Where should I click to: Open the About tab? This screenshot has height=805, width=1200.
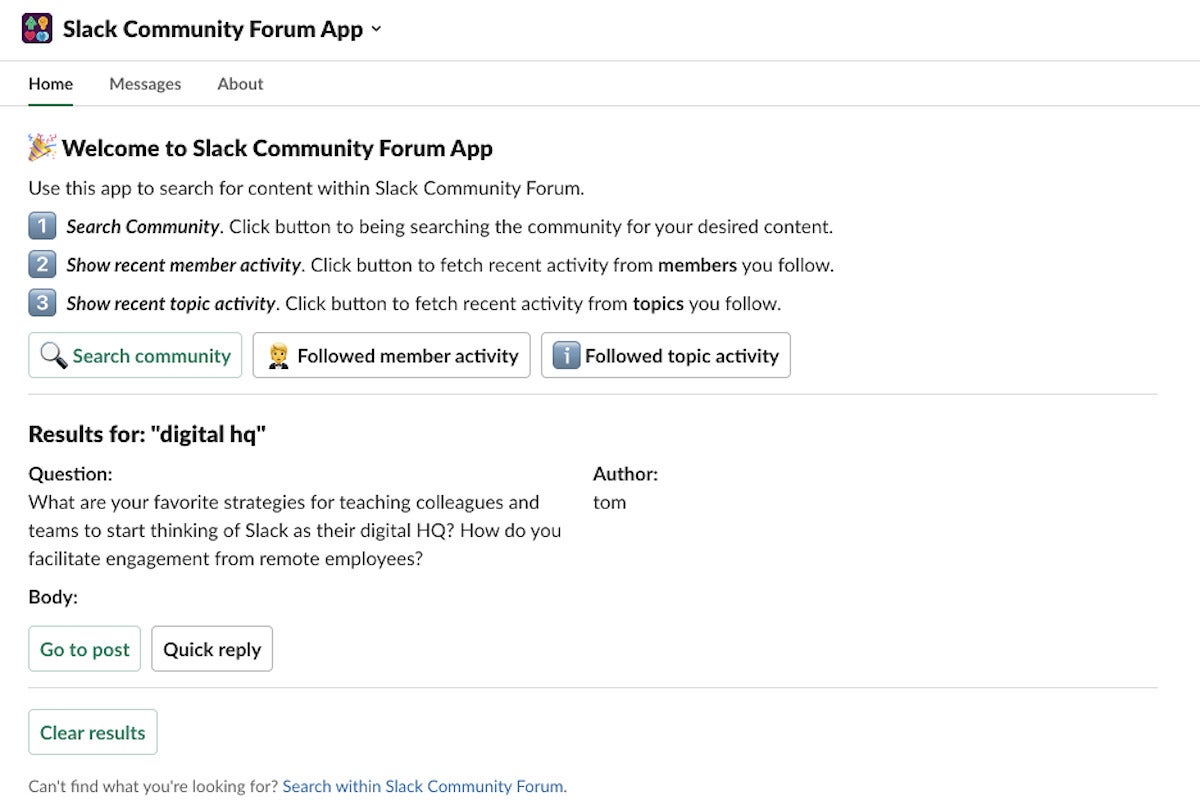240,84
